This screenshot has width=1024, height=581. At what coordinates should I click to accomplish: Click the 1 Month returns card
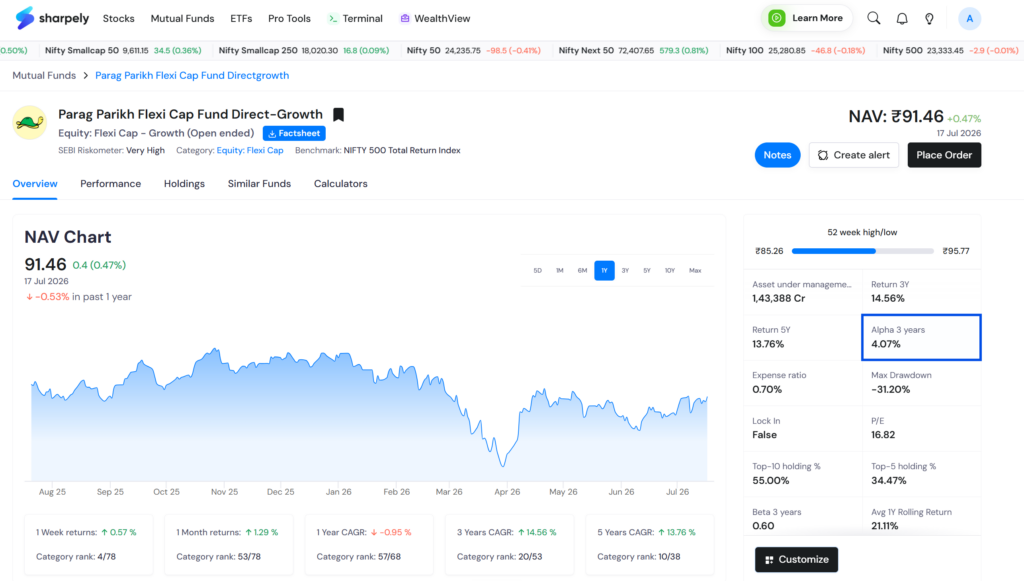pos(229,544)
